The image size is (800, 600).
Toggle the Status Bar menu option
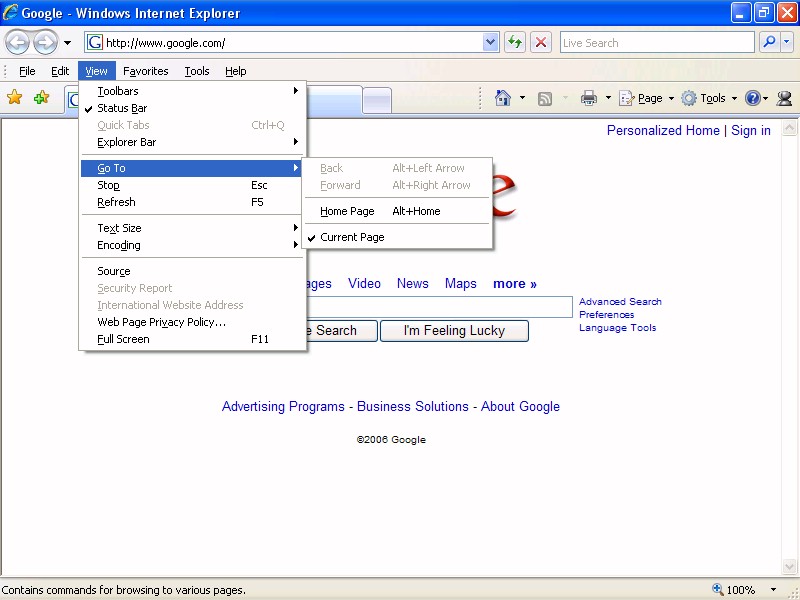point(122,108)
